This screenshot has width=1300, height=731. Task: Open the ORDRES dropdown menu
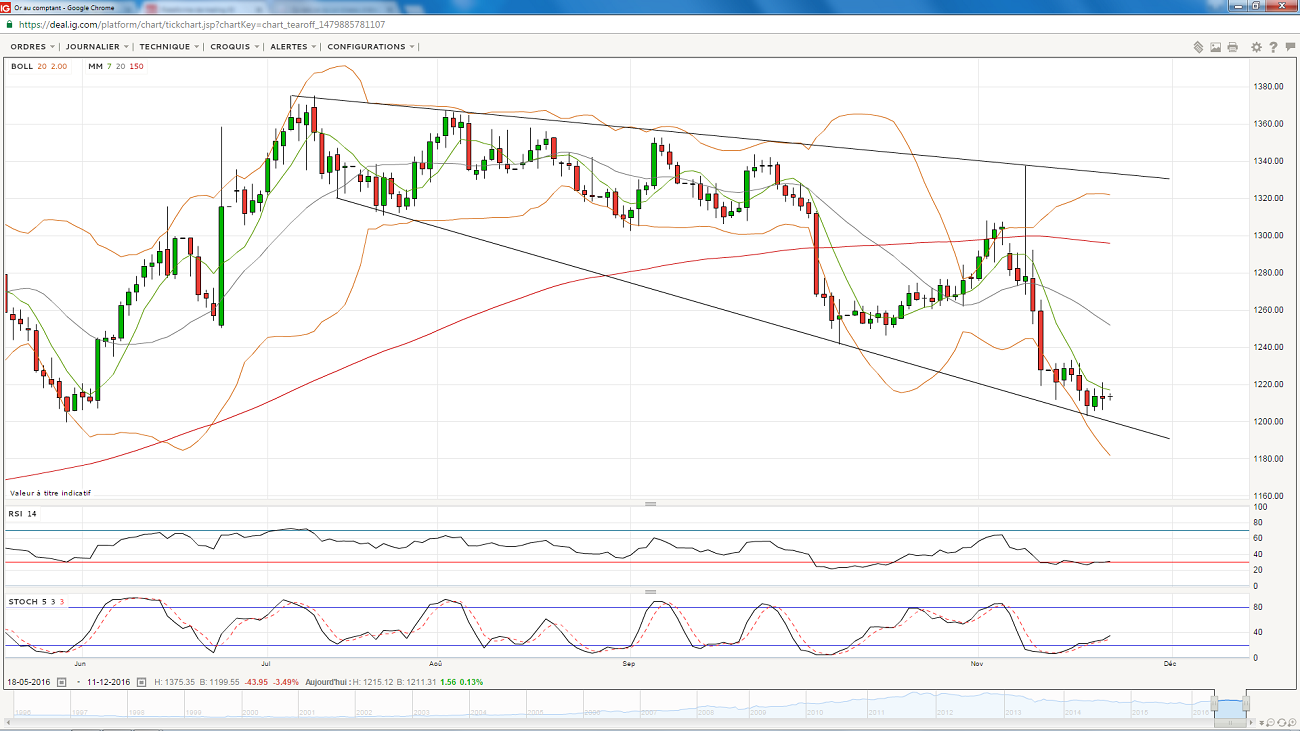click(x=32, y=47)
